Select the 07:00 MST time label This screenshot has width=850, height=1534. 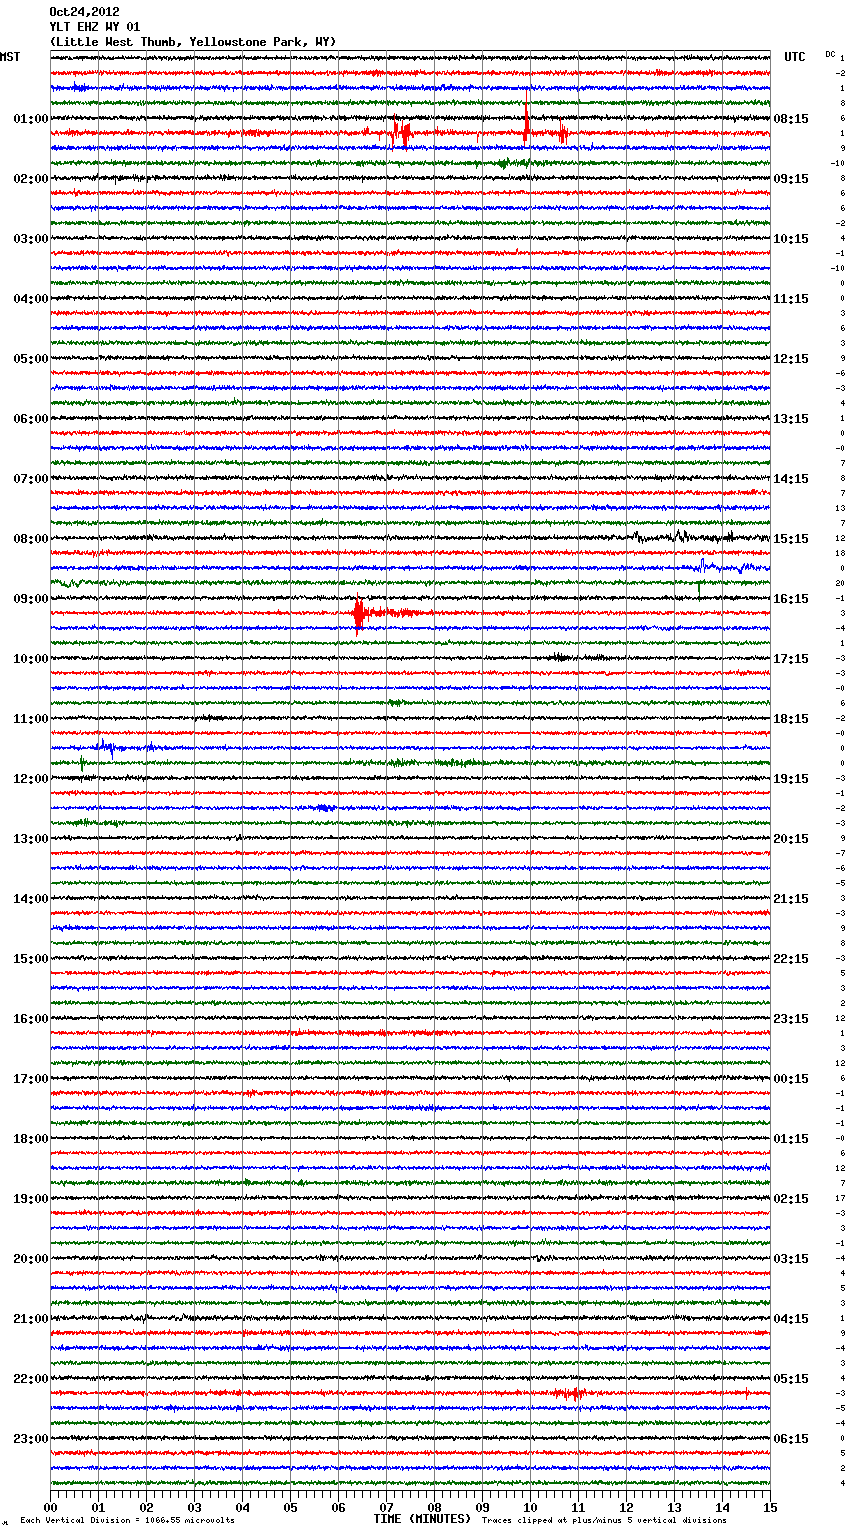[x=30, y=479]
